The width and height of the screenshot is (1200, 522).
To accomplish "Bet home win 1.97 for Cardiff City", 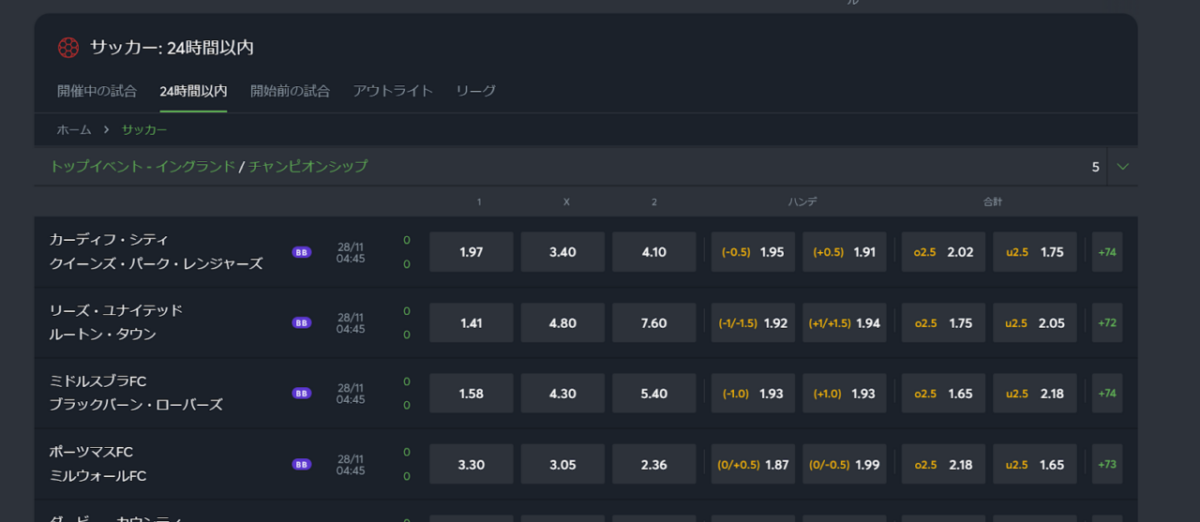I will 471,252.
